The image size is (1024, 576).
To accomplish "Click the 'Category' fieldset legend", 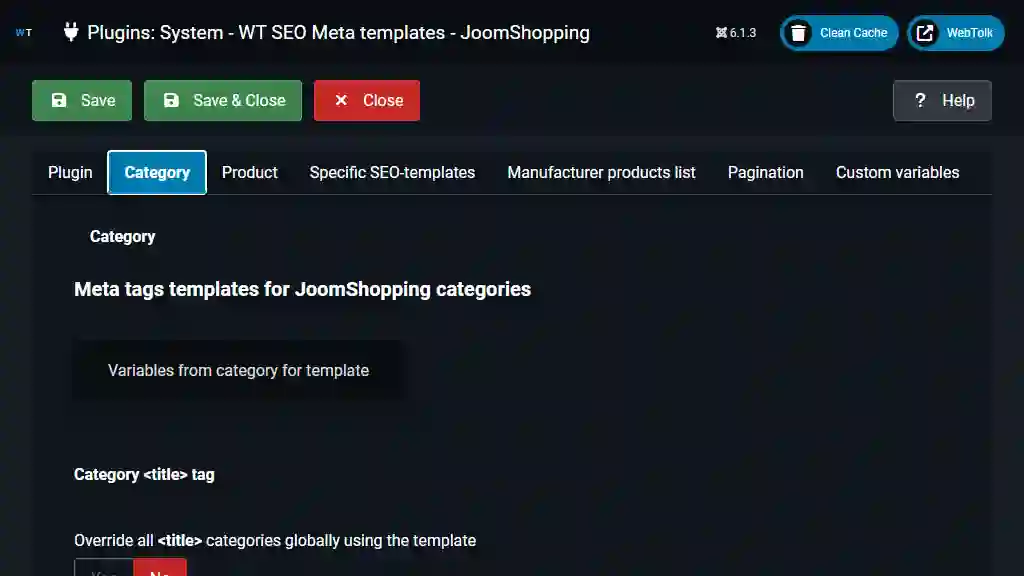I will 122,236.
